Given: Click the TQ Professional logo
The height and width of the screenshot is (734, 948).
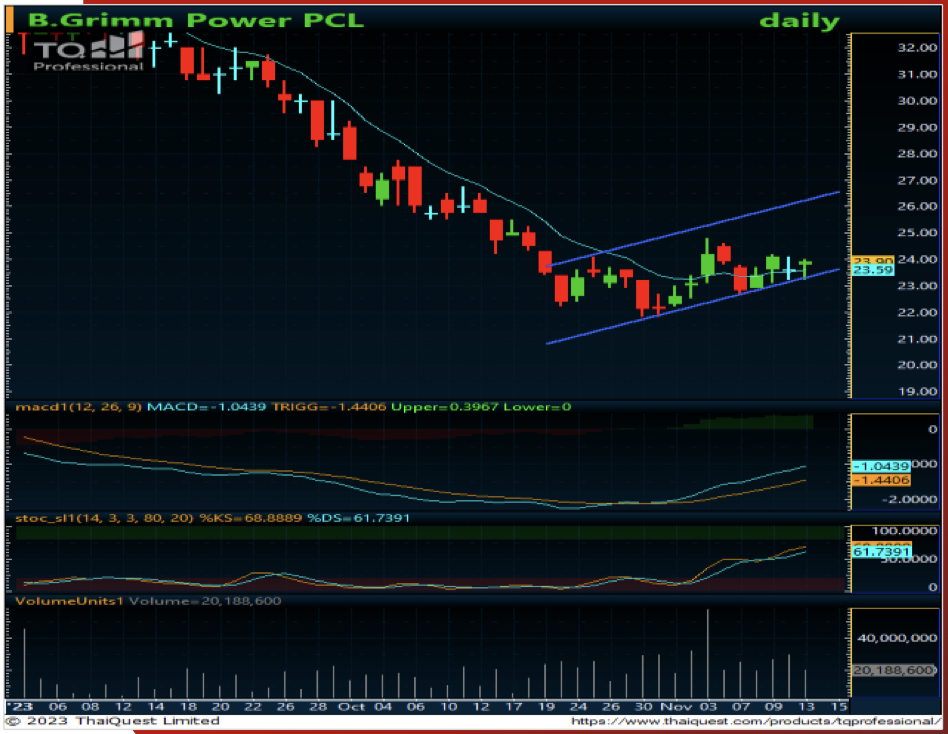Looking at the screenshot, I should coord(88,52).
